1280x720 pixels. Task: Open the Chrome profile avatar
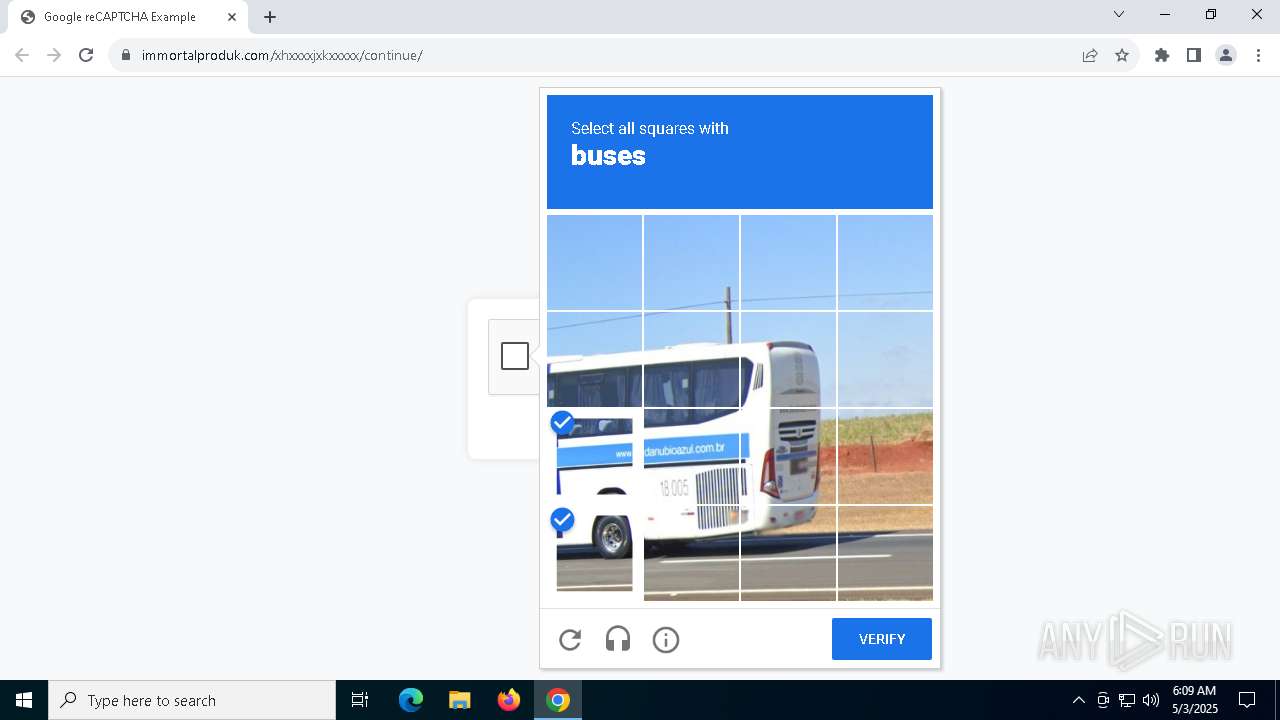1226,55
